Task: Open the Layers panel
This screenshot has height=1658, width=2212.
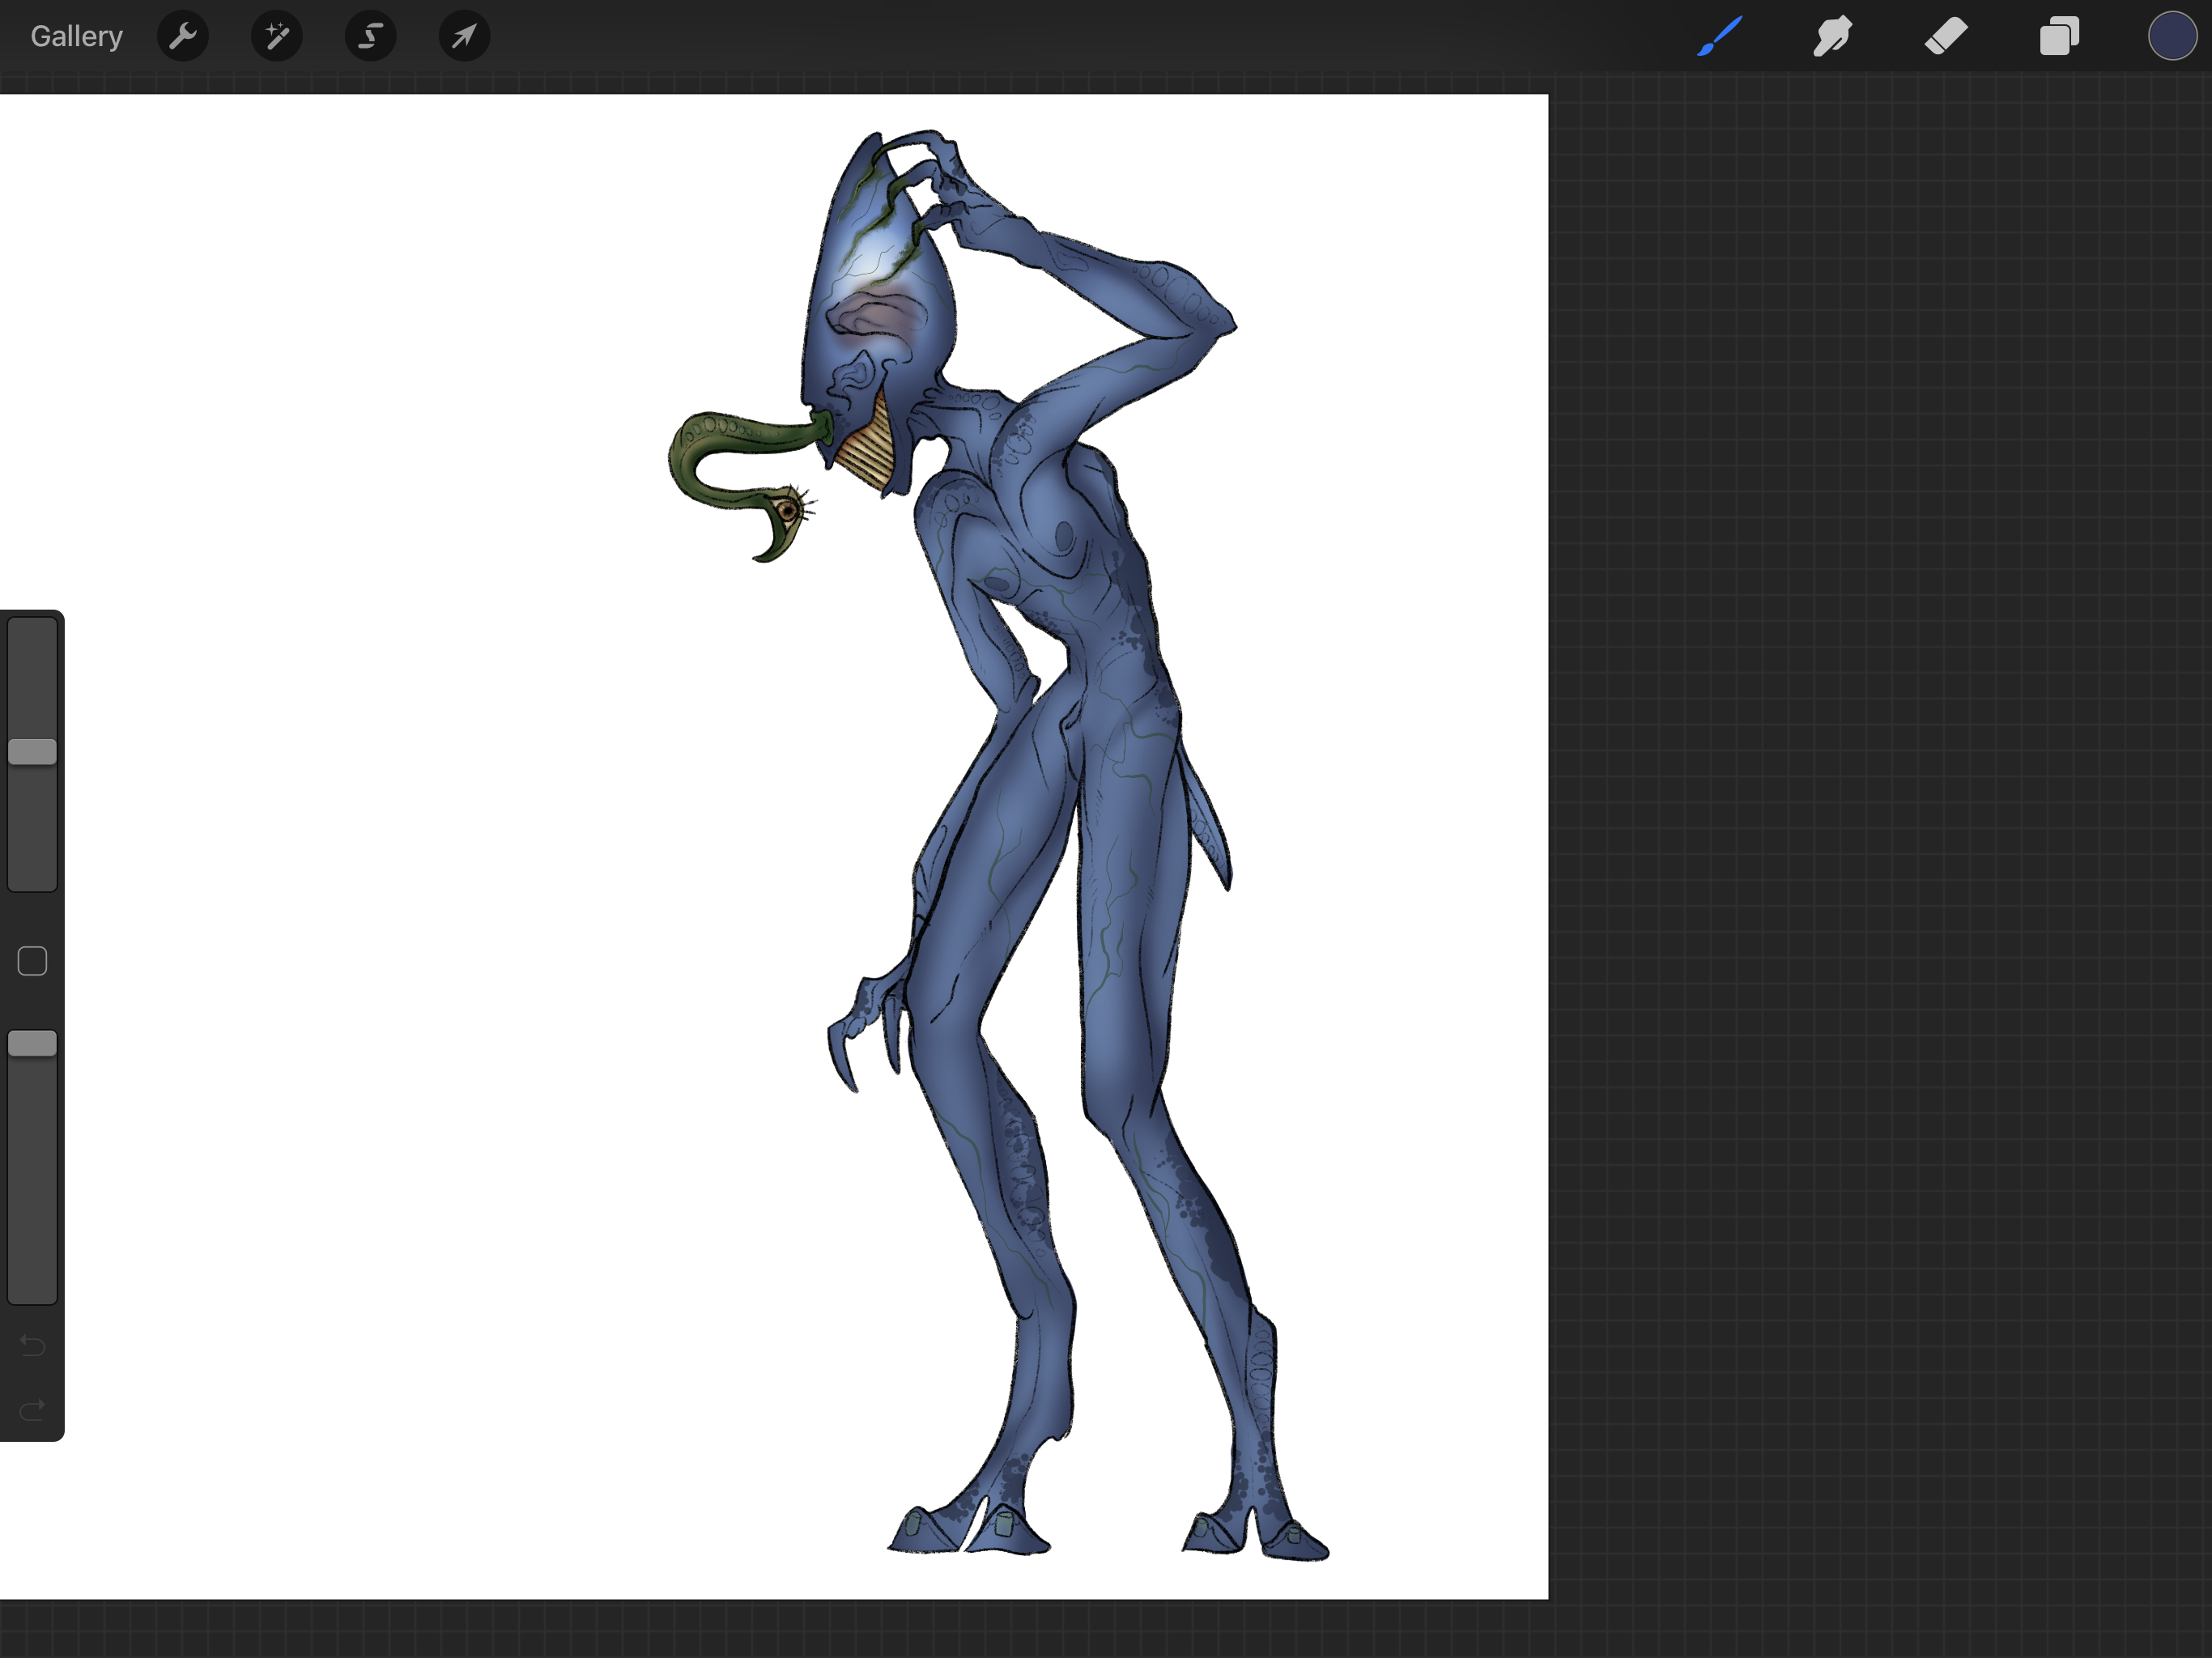Action: point(2060,37)
